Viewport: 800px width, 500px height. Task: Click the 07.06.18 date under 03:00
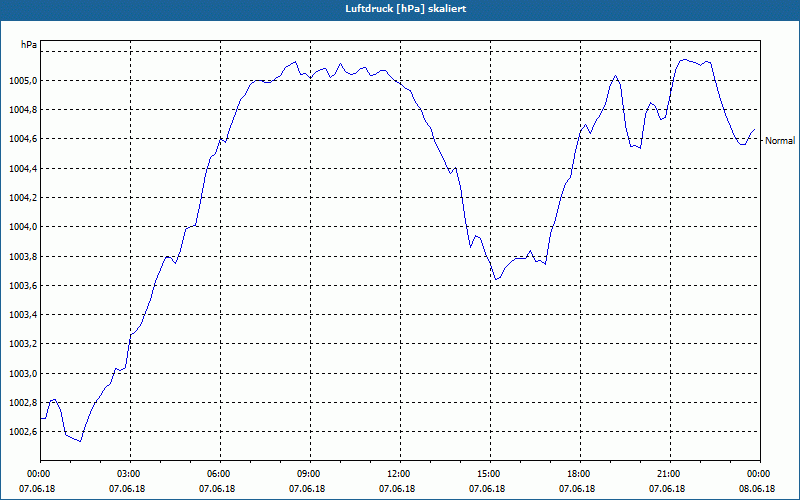point(127,489)
